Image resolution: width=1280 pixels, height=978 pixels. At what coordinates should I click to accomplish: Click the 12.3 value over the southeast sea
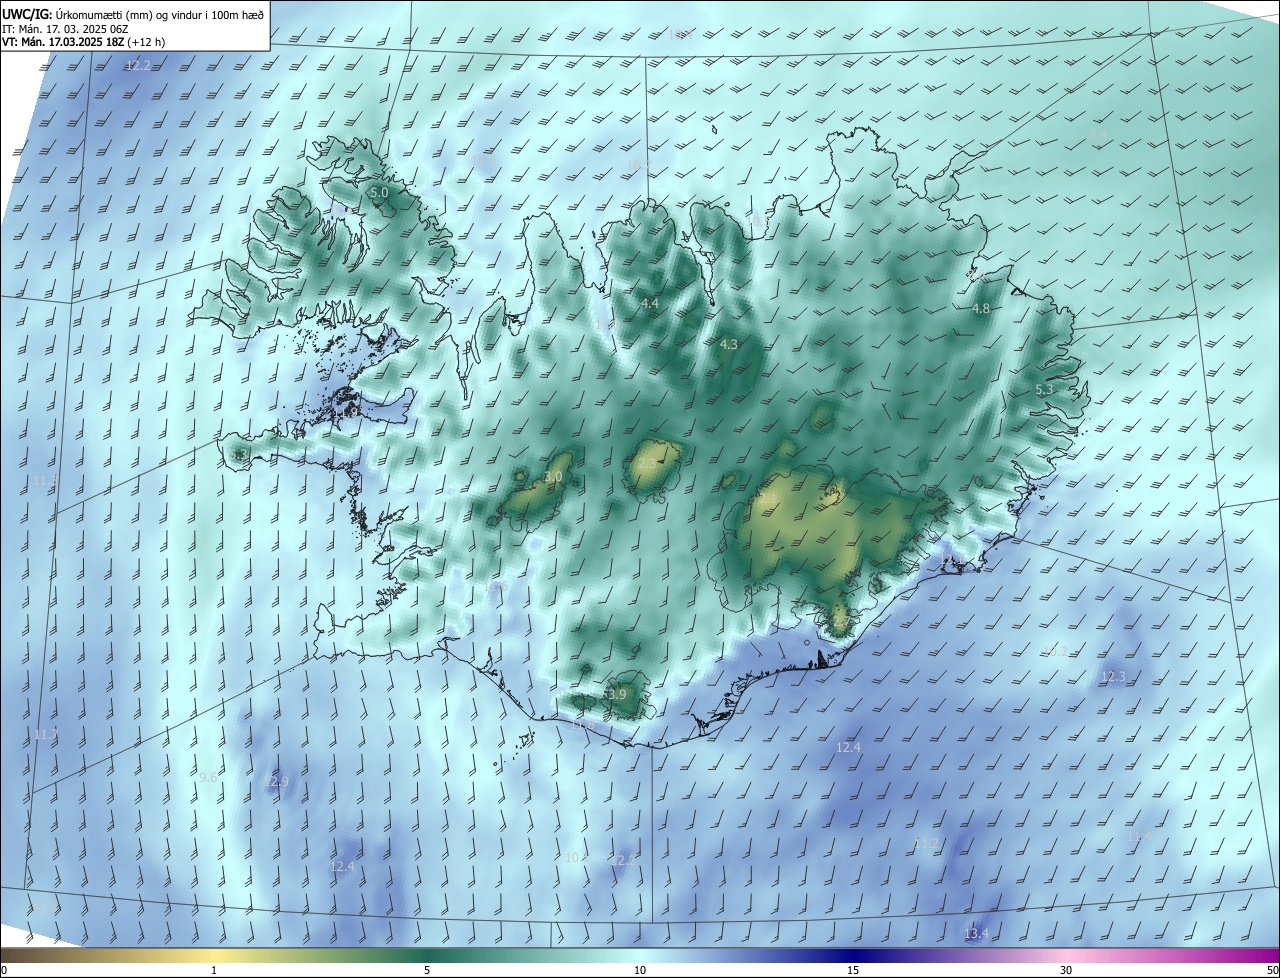tap(1113, 677)
